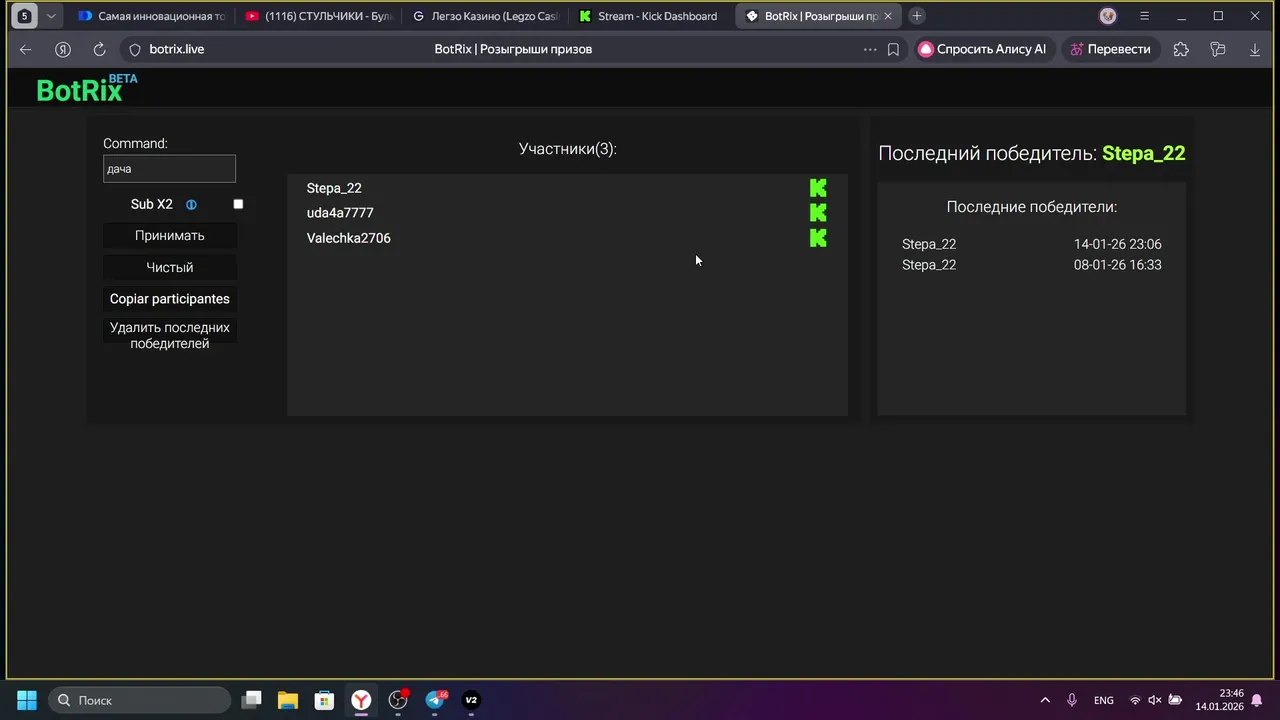The height and width of the screenshot is (720, 1280).
Task: Click the Участники(3) heading
Action: (x=568, y=149)
